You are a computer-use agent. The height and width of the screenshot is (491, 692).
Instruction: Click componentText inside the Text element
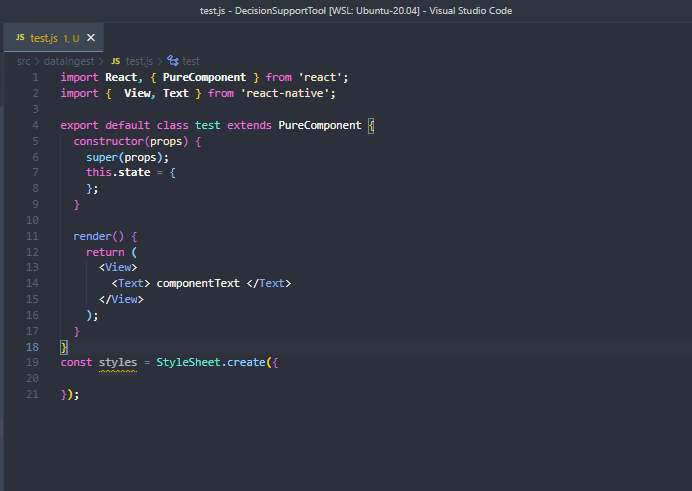pyautogui.click(x=198, y=283)
